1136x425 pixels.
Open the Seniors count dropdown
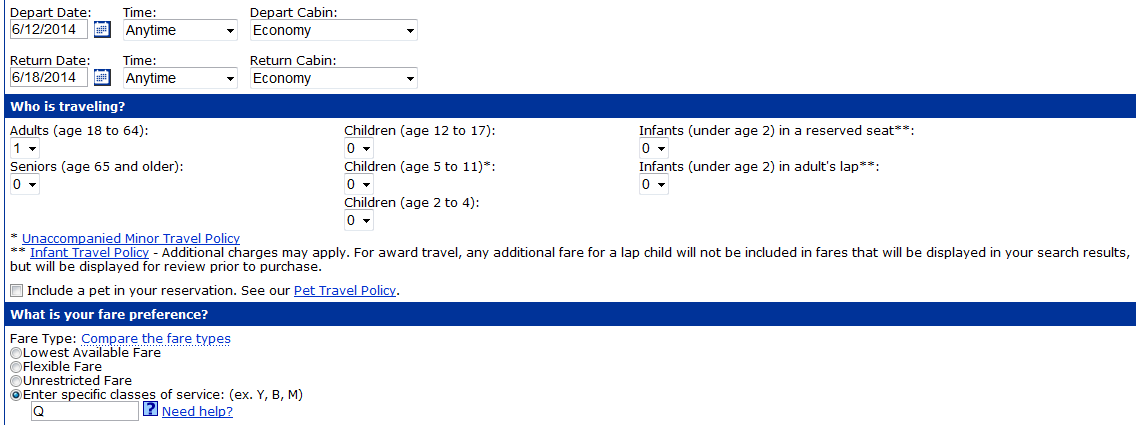(x=24, y=184)
